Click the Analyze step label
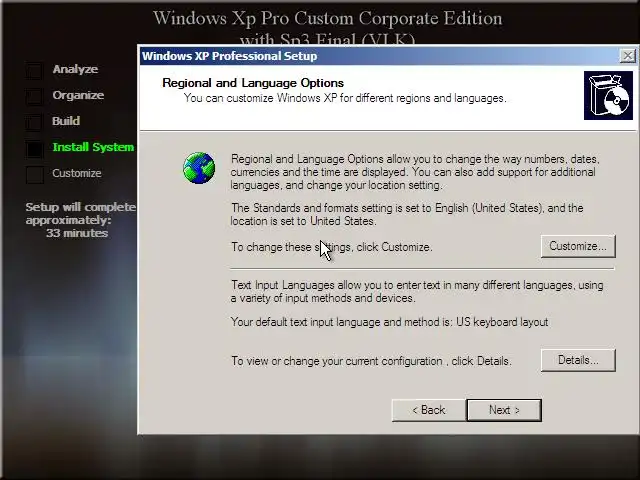This screenshot has width=640, height=480. click(x=75, y=69)
